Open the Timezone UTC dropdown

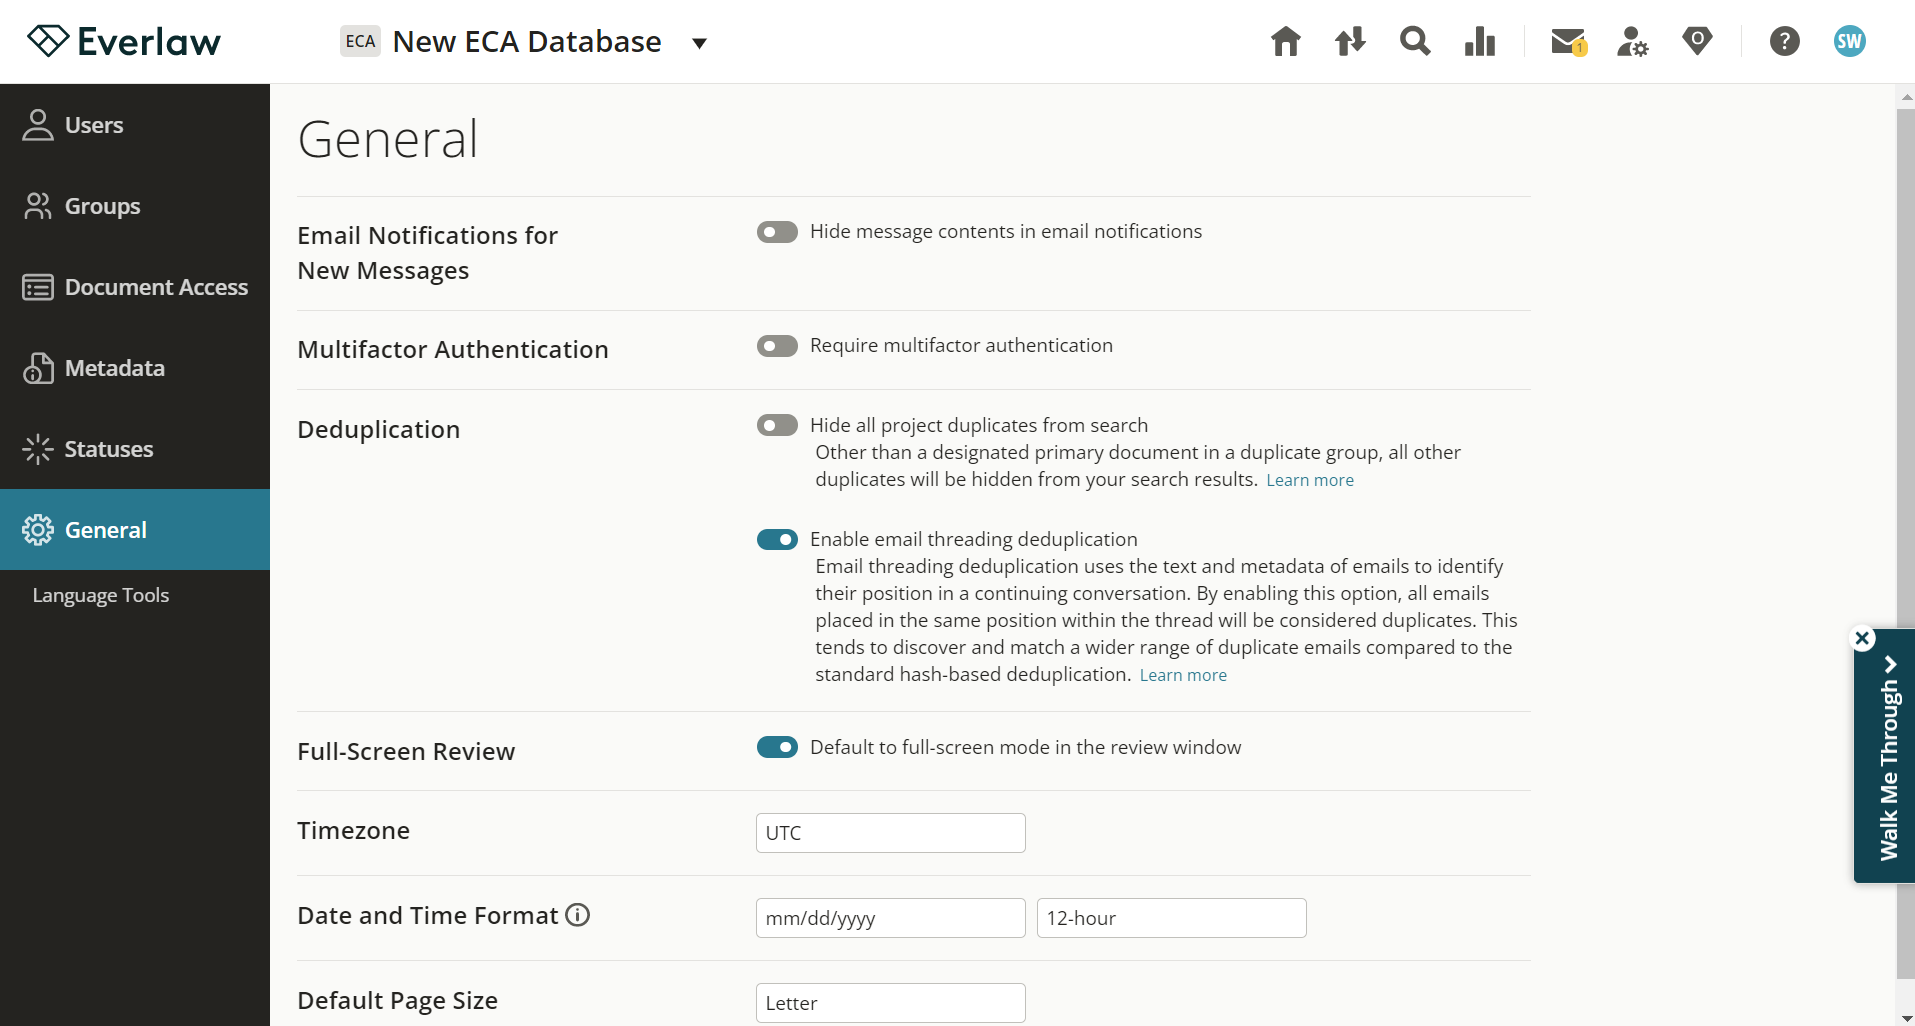tap(891, 833)
